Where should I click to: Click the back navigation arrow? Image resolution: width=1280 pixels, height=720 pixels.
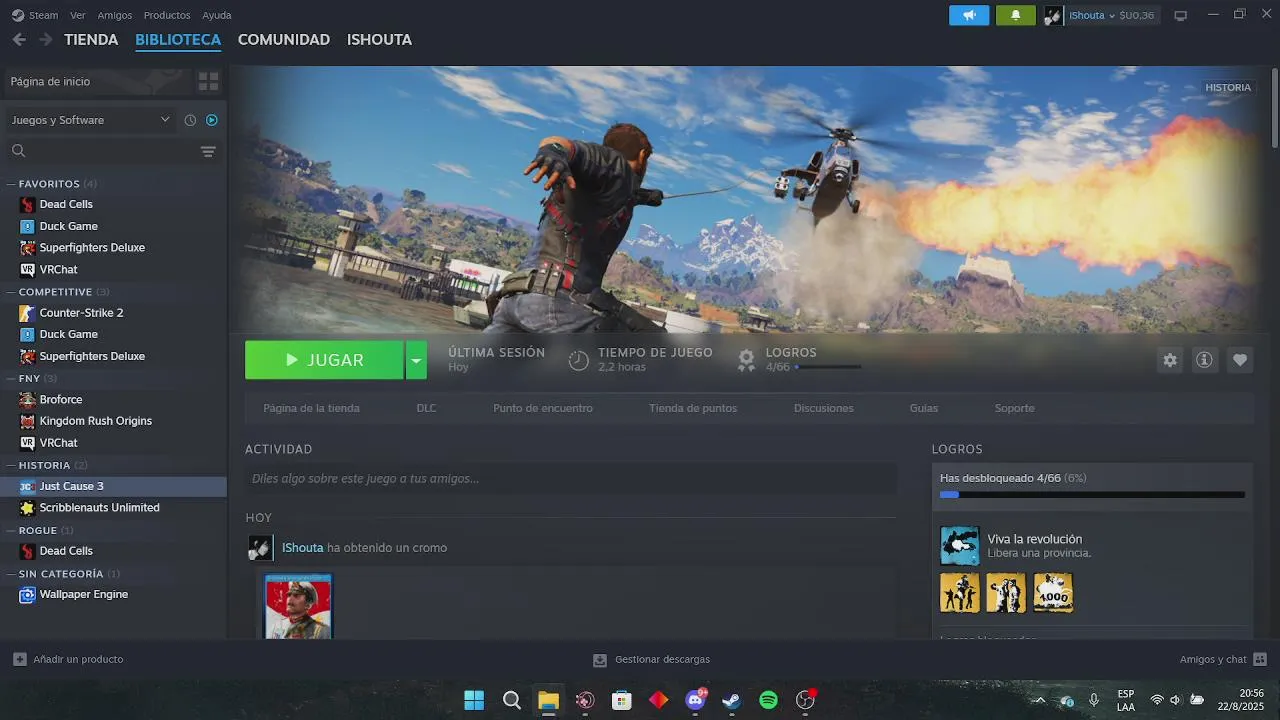[x=19, y=40]
